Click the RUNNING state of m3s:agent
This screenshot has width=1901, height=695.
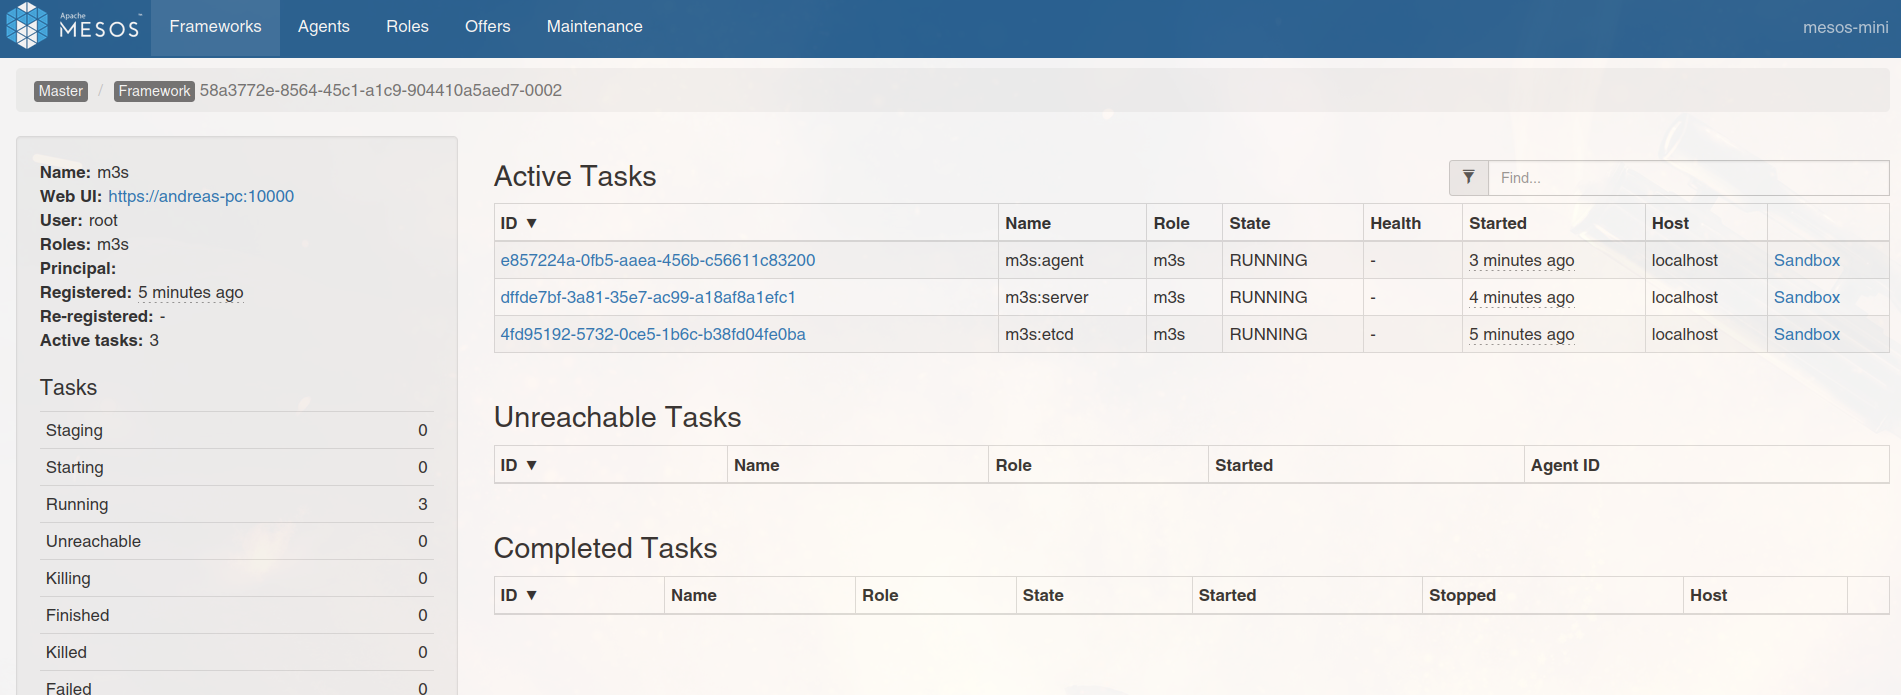pyautogui.click(x=1268, y=260)
